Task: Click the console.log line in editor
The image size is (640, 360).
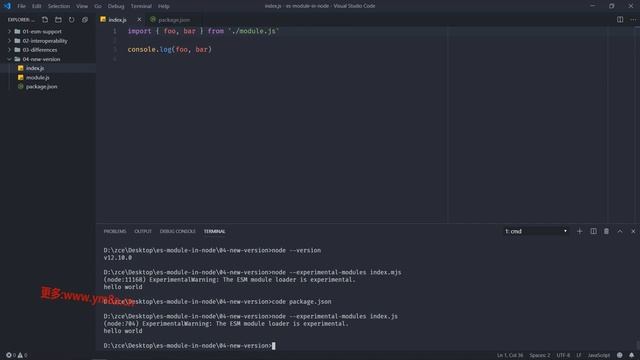Action: point(170,49)
